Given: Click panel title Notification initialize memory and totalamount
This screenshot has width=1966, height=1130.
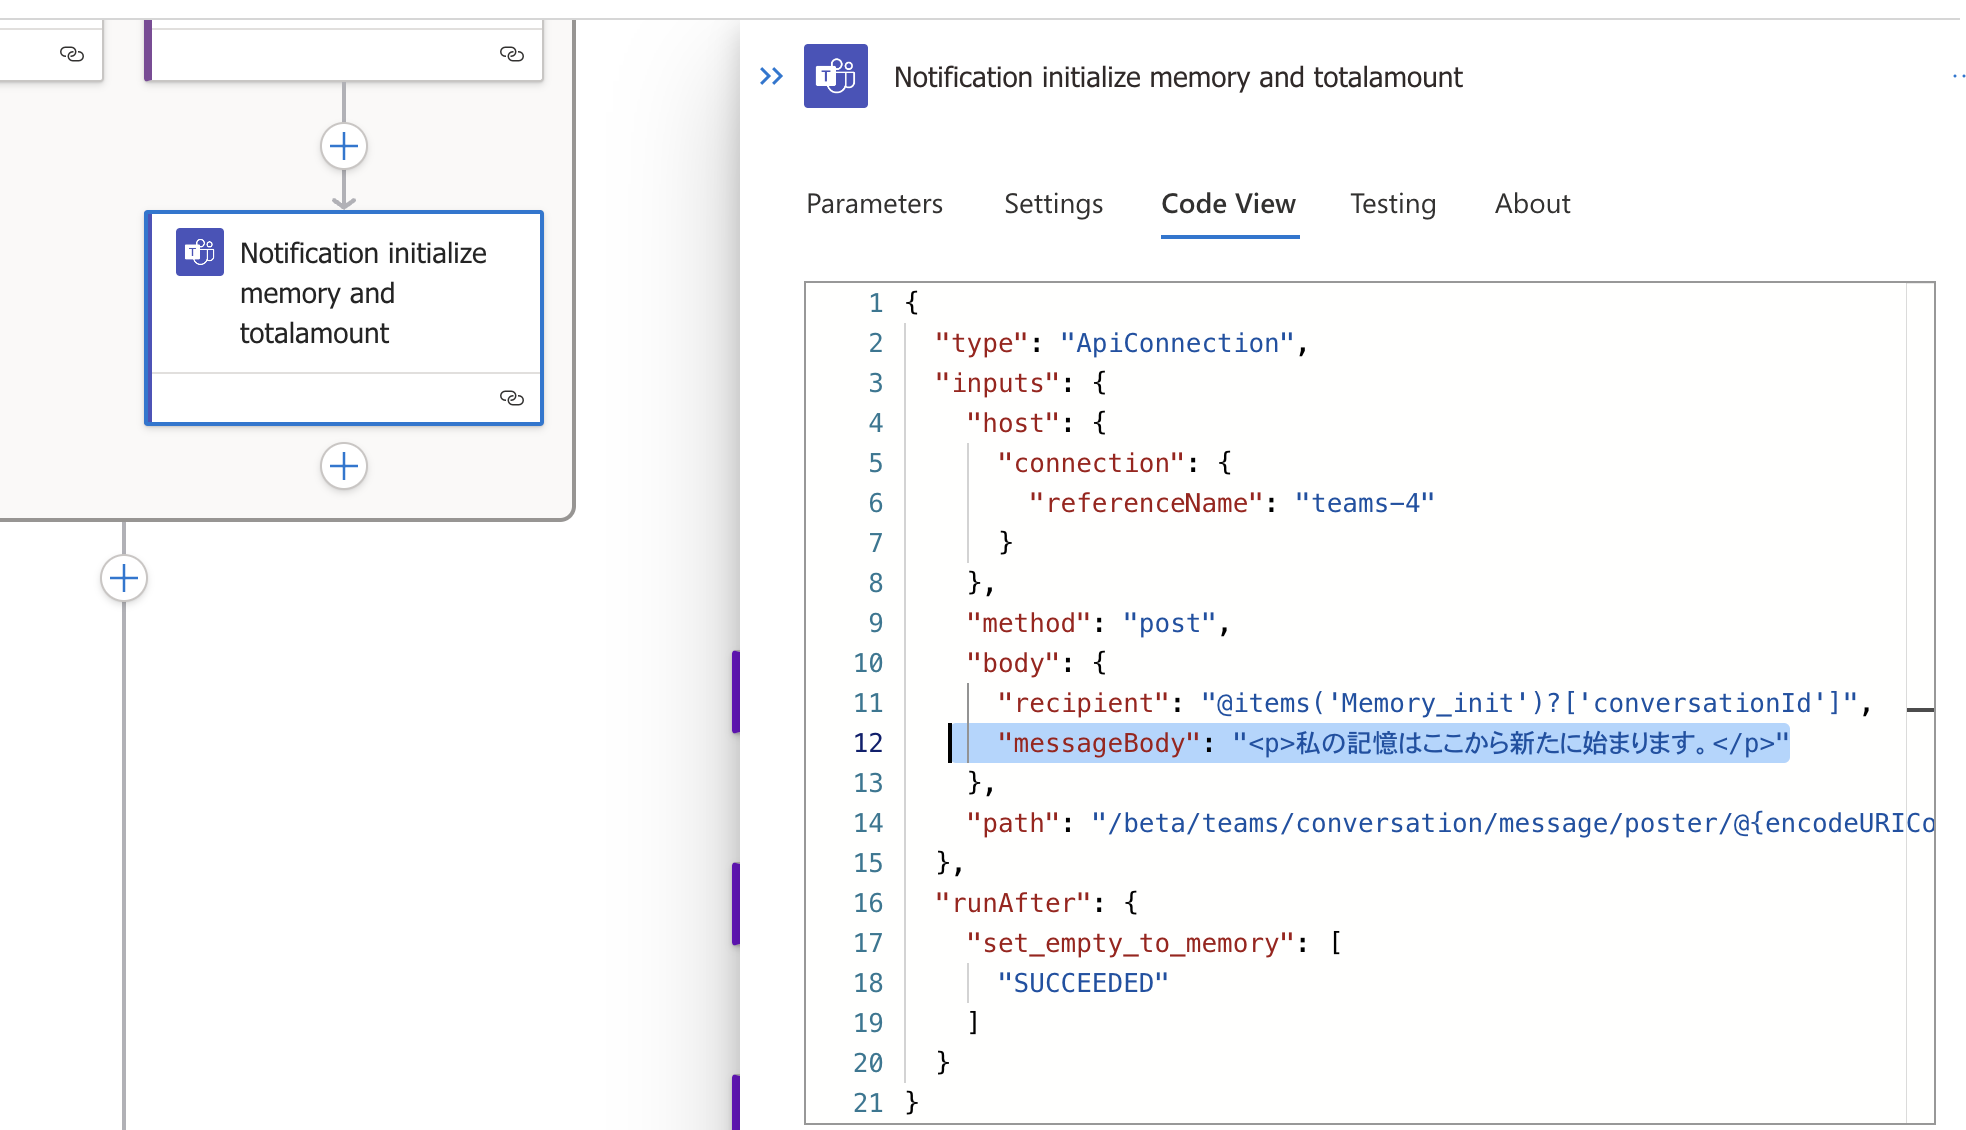Looking at the screenshot, I should pyautogui.click(x=1178, y=77).
